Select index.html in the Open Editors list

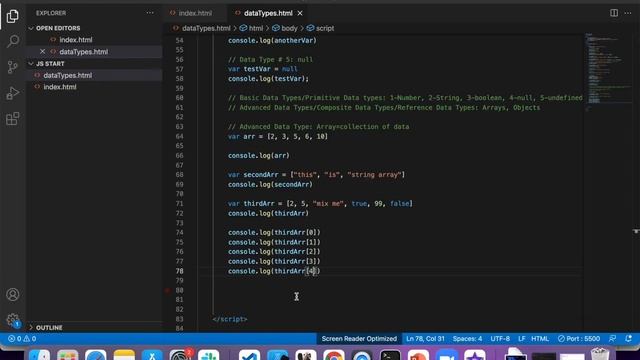coord(76,40)
